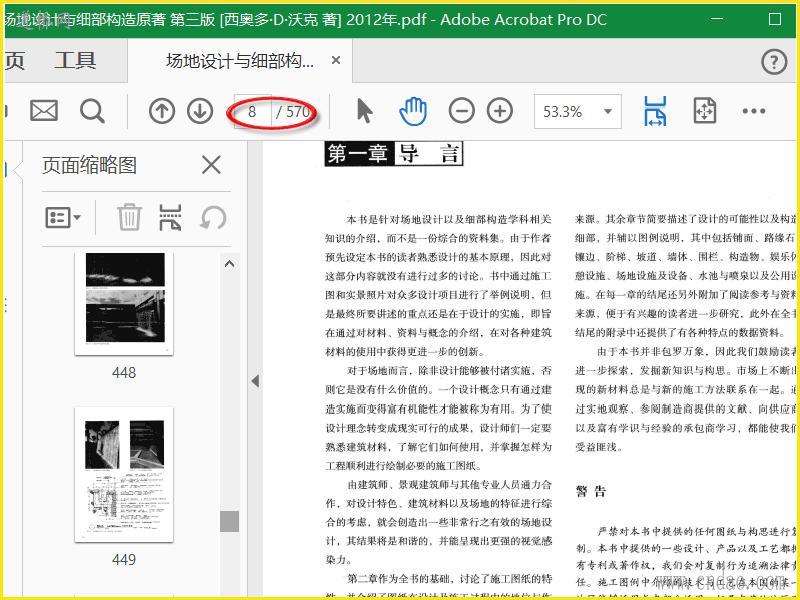
Task: Print or extract pages icon in thumbnails panel
Action: point(170,218)
